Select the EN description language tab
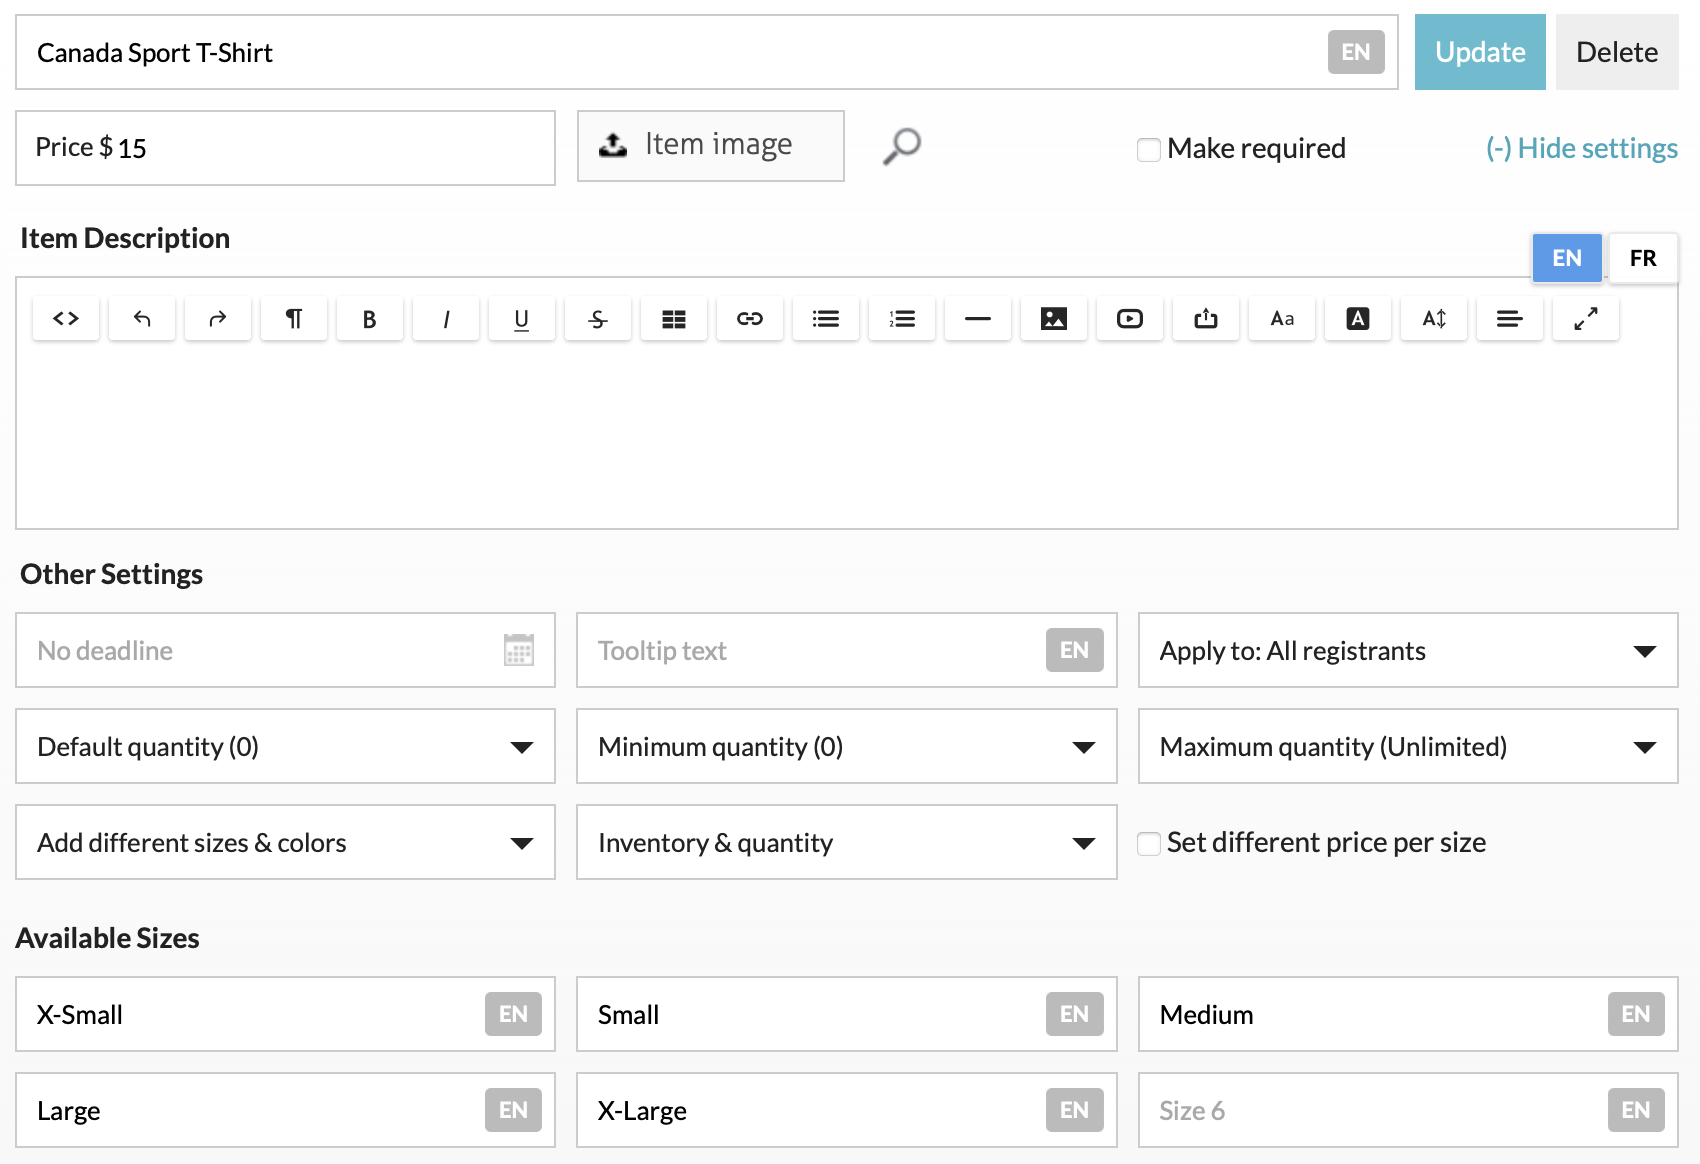This screenshot has height=1164, width=1700. [1566, 258]
